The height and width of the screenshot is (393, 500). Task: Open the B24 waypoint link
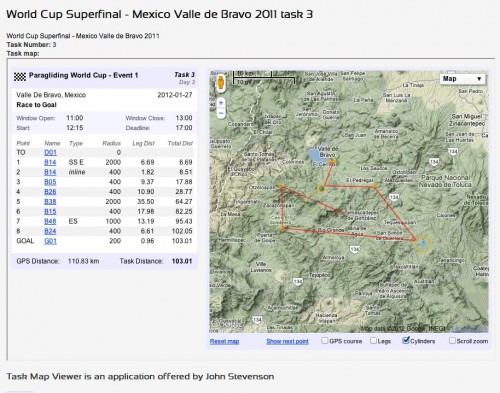click(x=50, y=231)
